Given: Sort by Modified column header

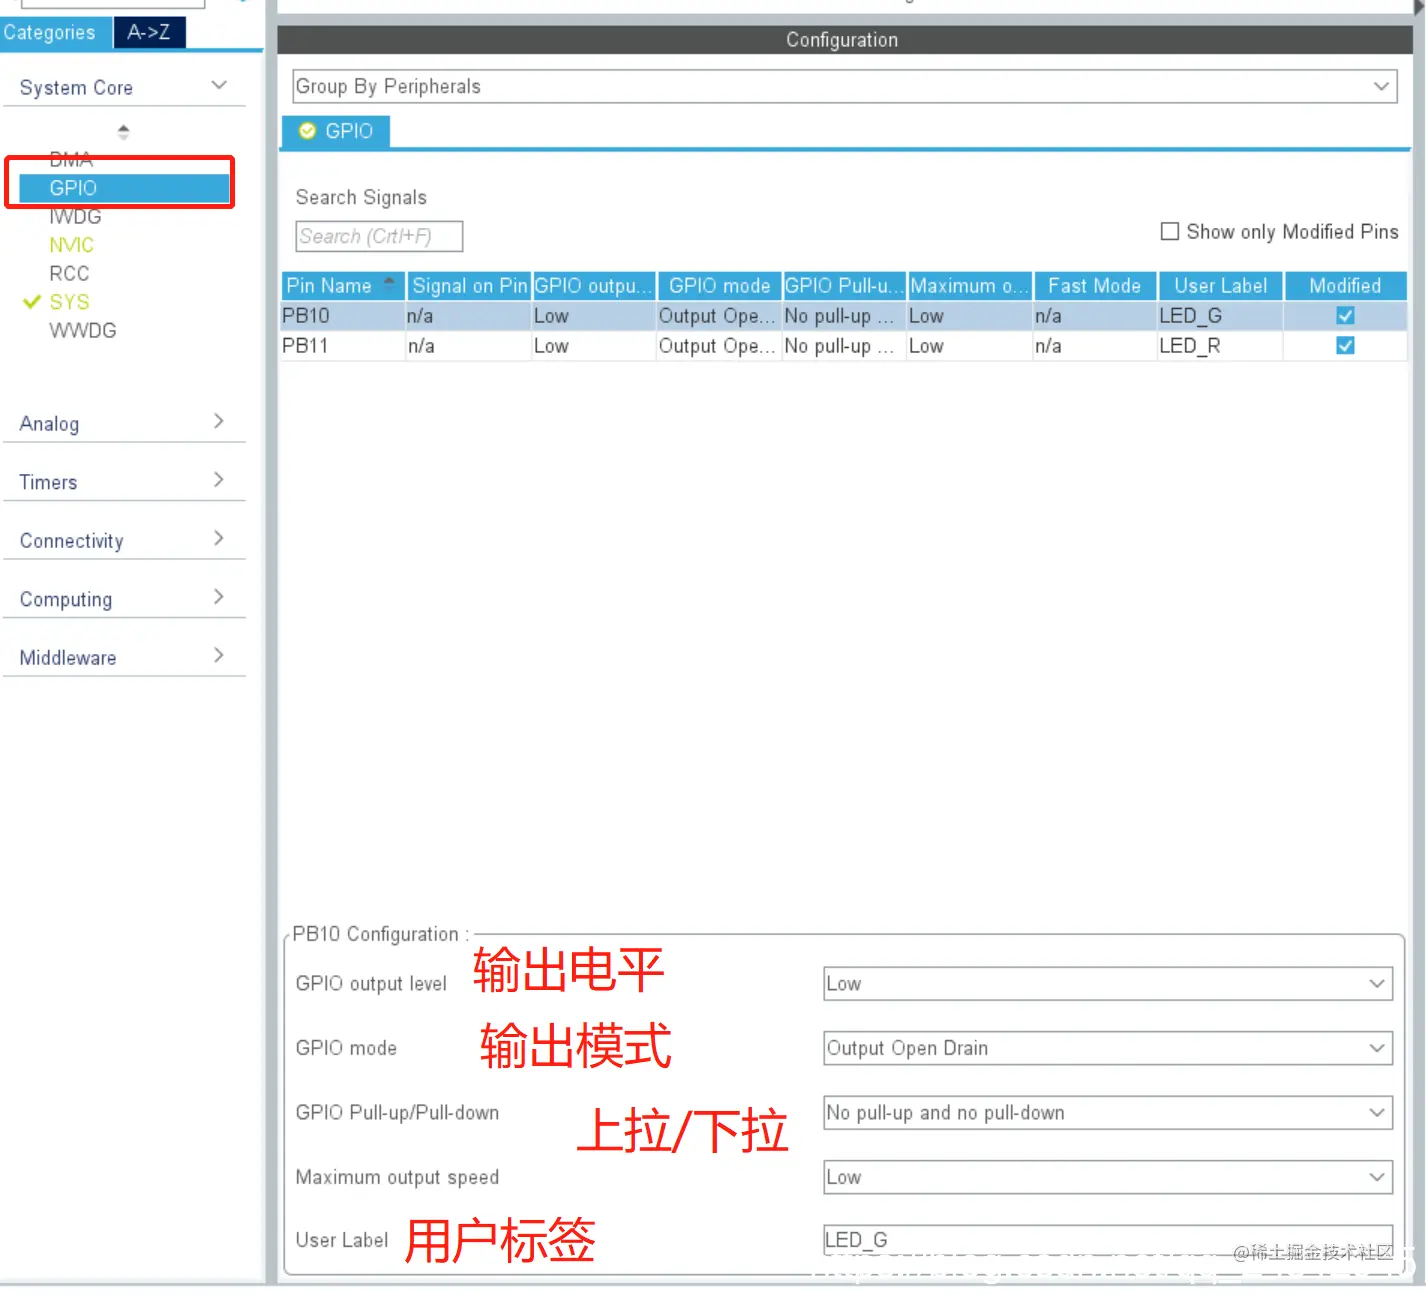Looking at the screenshot, I should [x=1345, y=286].
